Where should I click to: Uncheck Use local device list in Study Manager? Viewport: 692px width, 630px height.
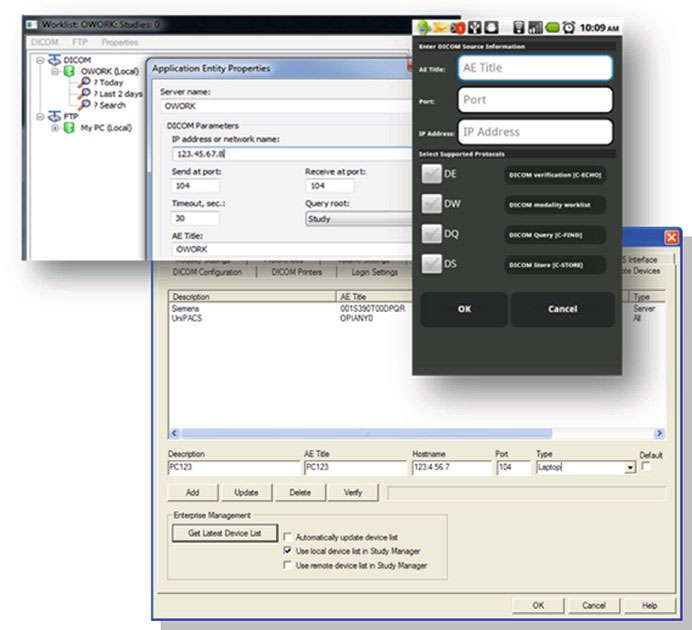coord(289,550)
